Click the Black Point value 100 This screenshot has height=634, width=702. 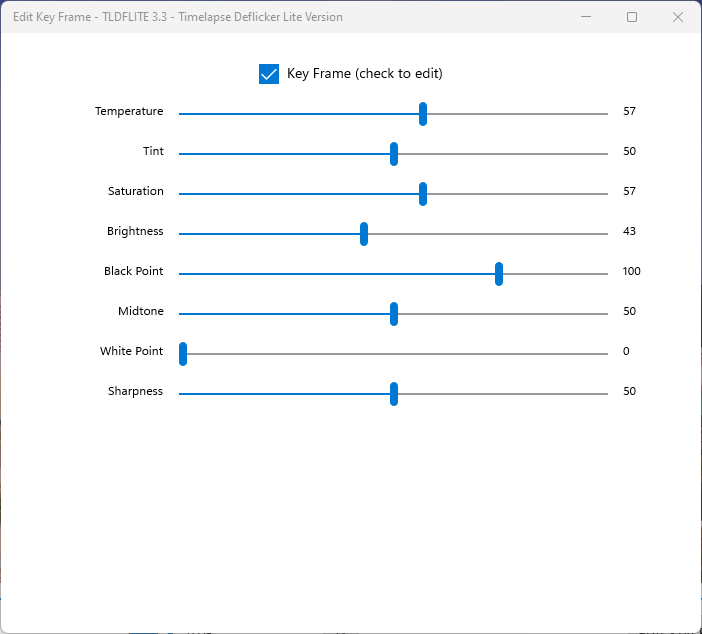click(631, 271)
